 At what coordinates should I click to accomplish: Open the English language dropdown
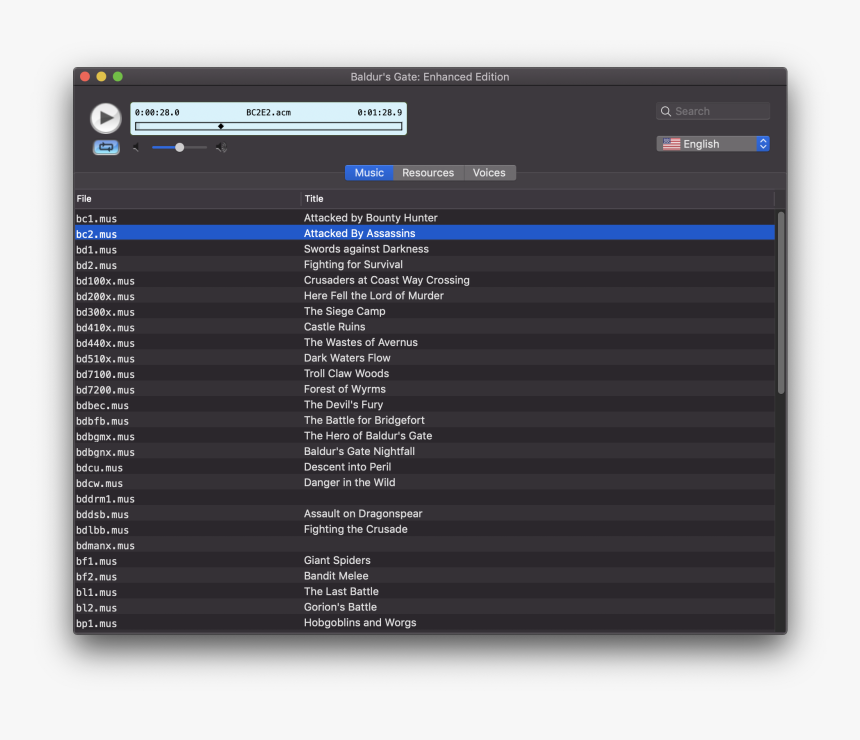(x=713, y=144)
